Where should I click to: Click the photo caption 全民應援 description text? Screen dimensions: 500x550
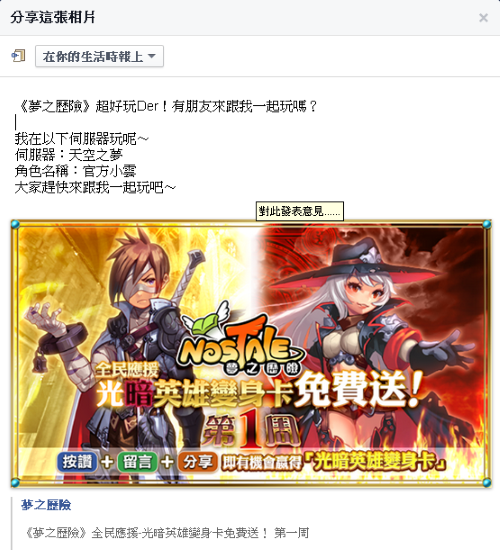[x=165, y=533]
